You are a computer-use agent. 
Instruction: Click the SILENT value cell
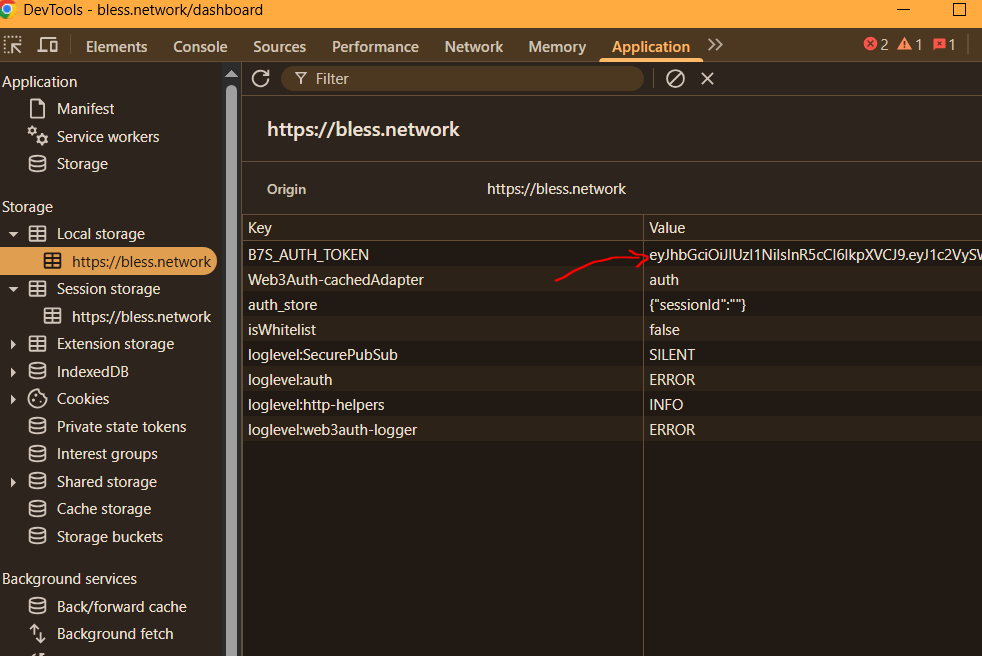[x=813, y=355]
